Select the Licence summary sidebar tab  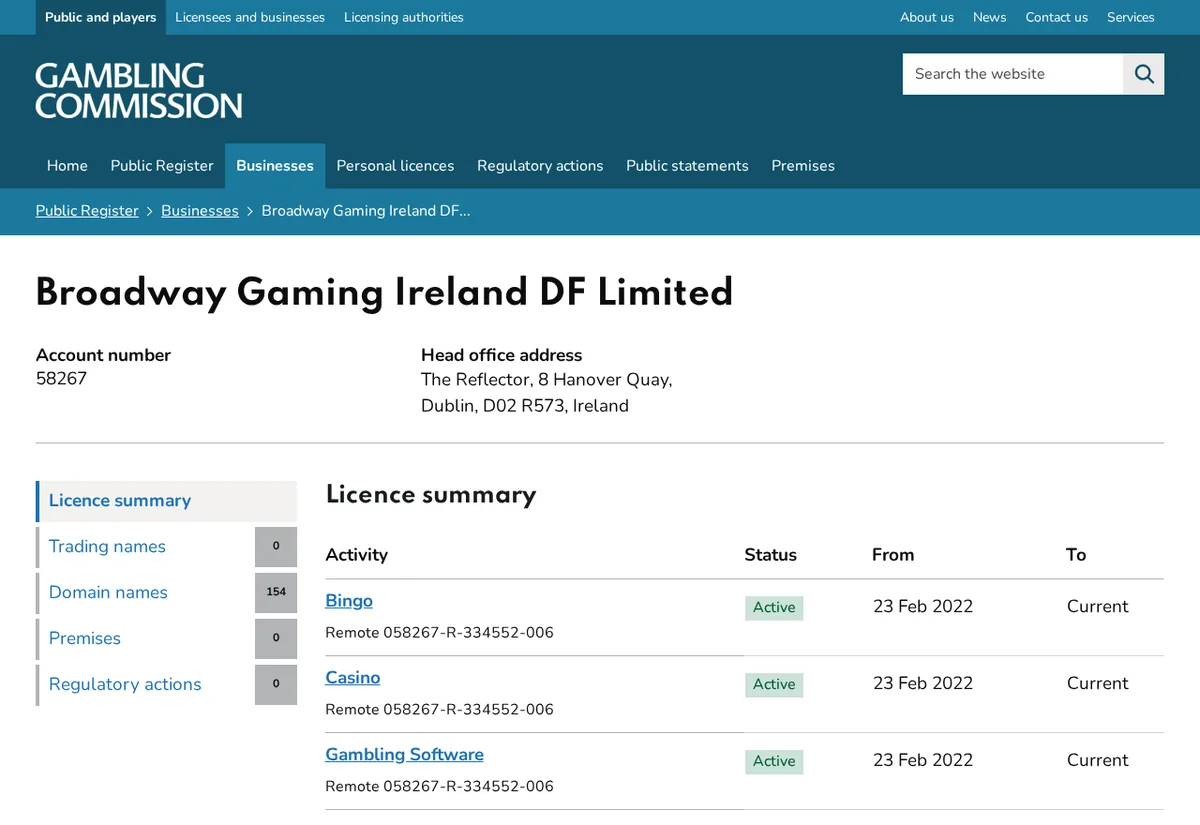pos(167,501)
